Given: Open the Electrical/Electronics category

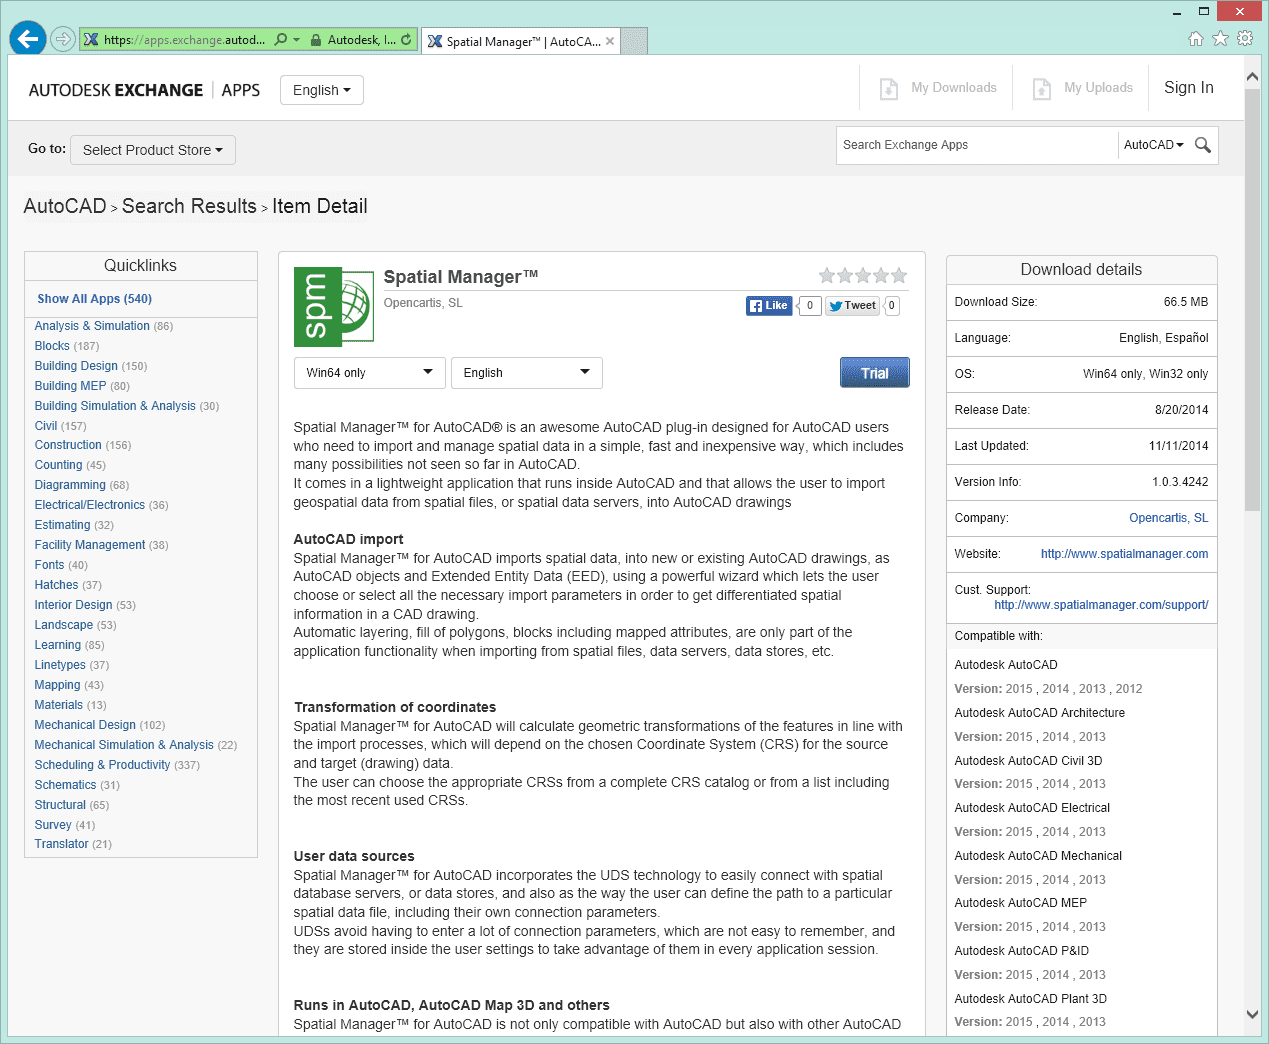Looking at the screenshot, I should click(90, 505).
